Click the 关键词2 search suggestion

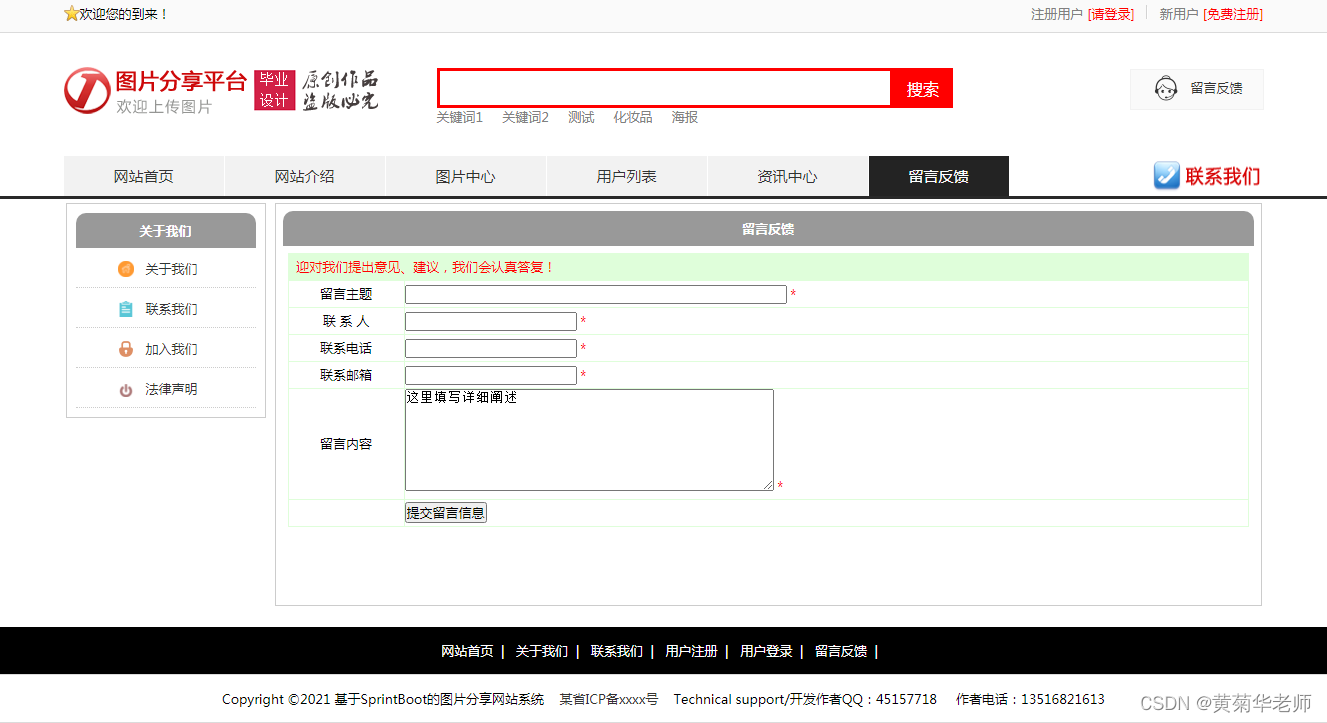coord(525,117)
